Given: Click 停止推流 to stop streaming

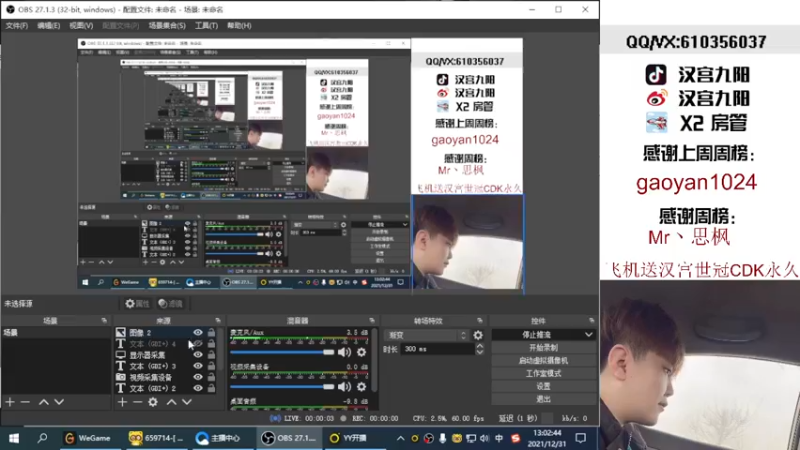Looking at the screenshot, I should (536, 335).
